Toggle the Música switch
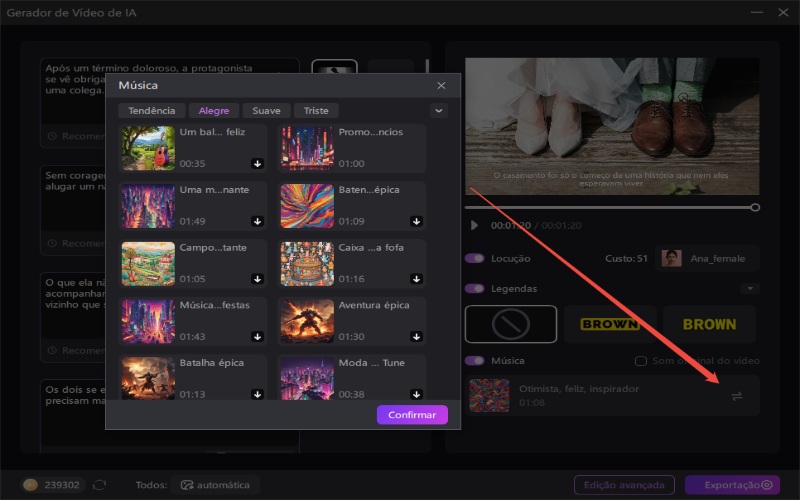 pos(474,361)
